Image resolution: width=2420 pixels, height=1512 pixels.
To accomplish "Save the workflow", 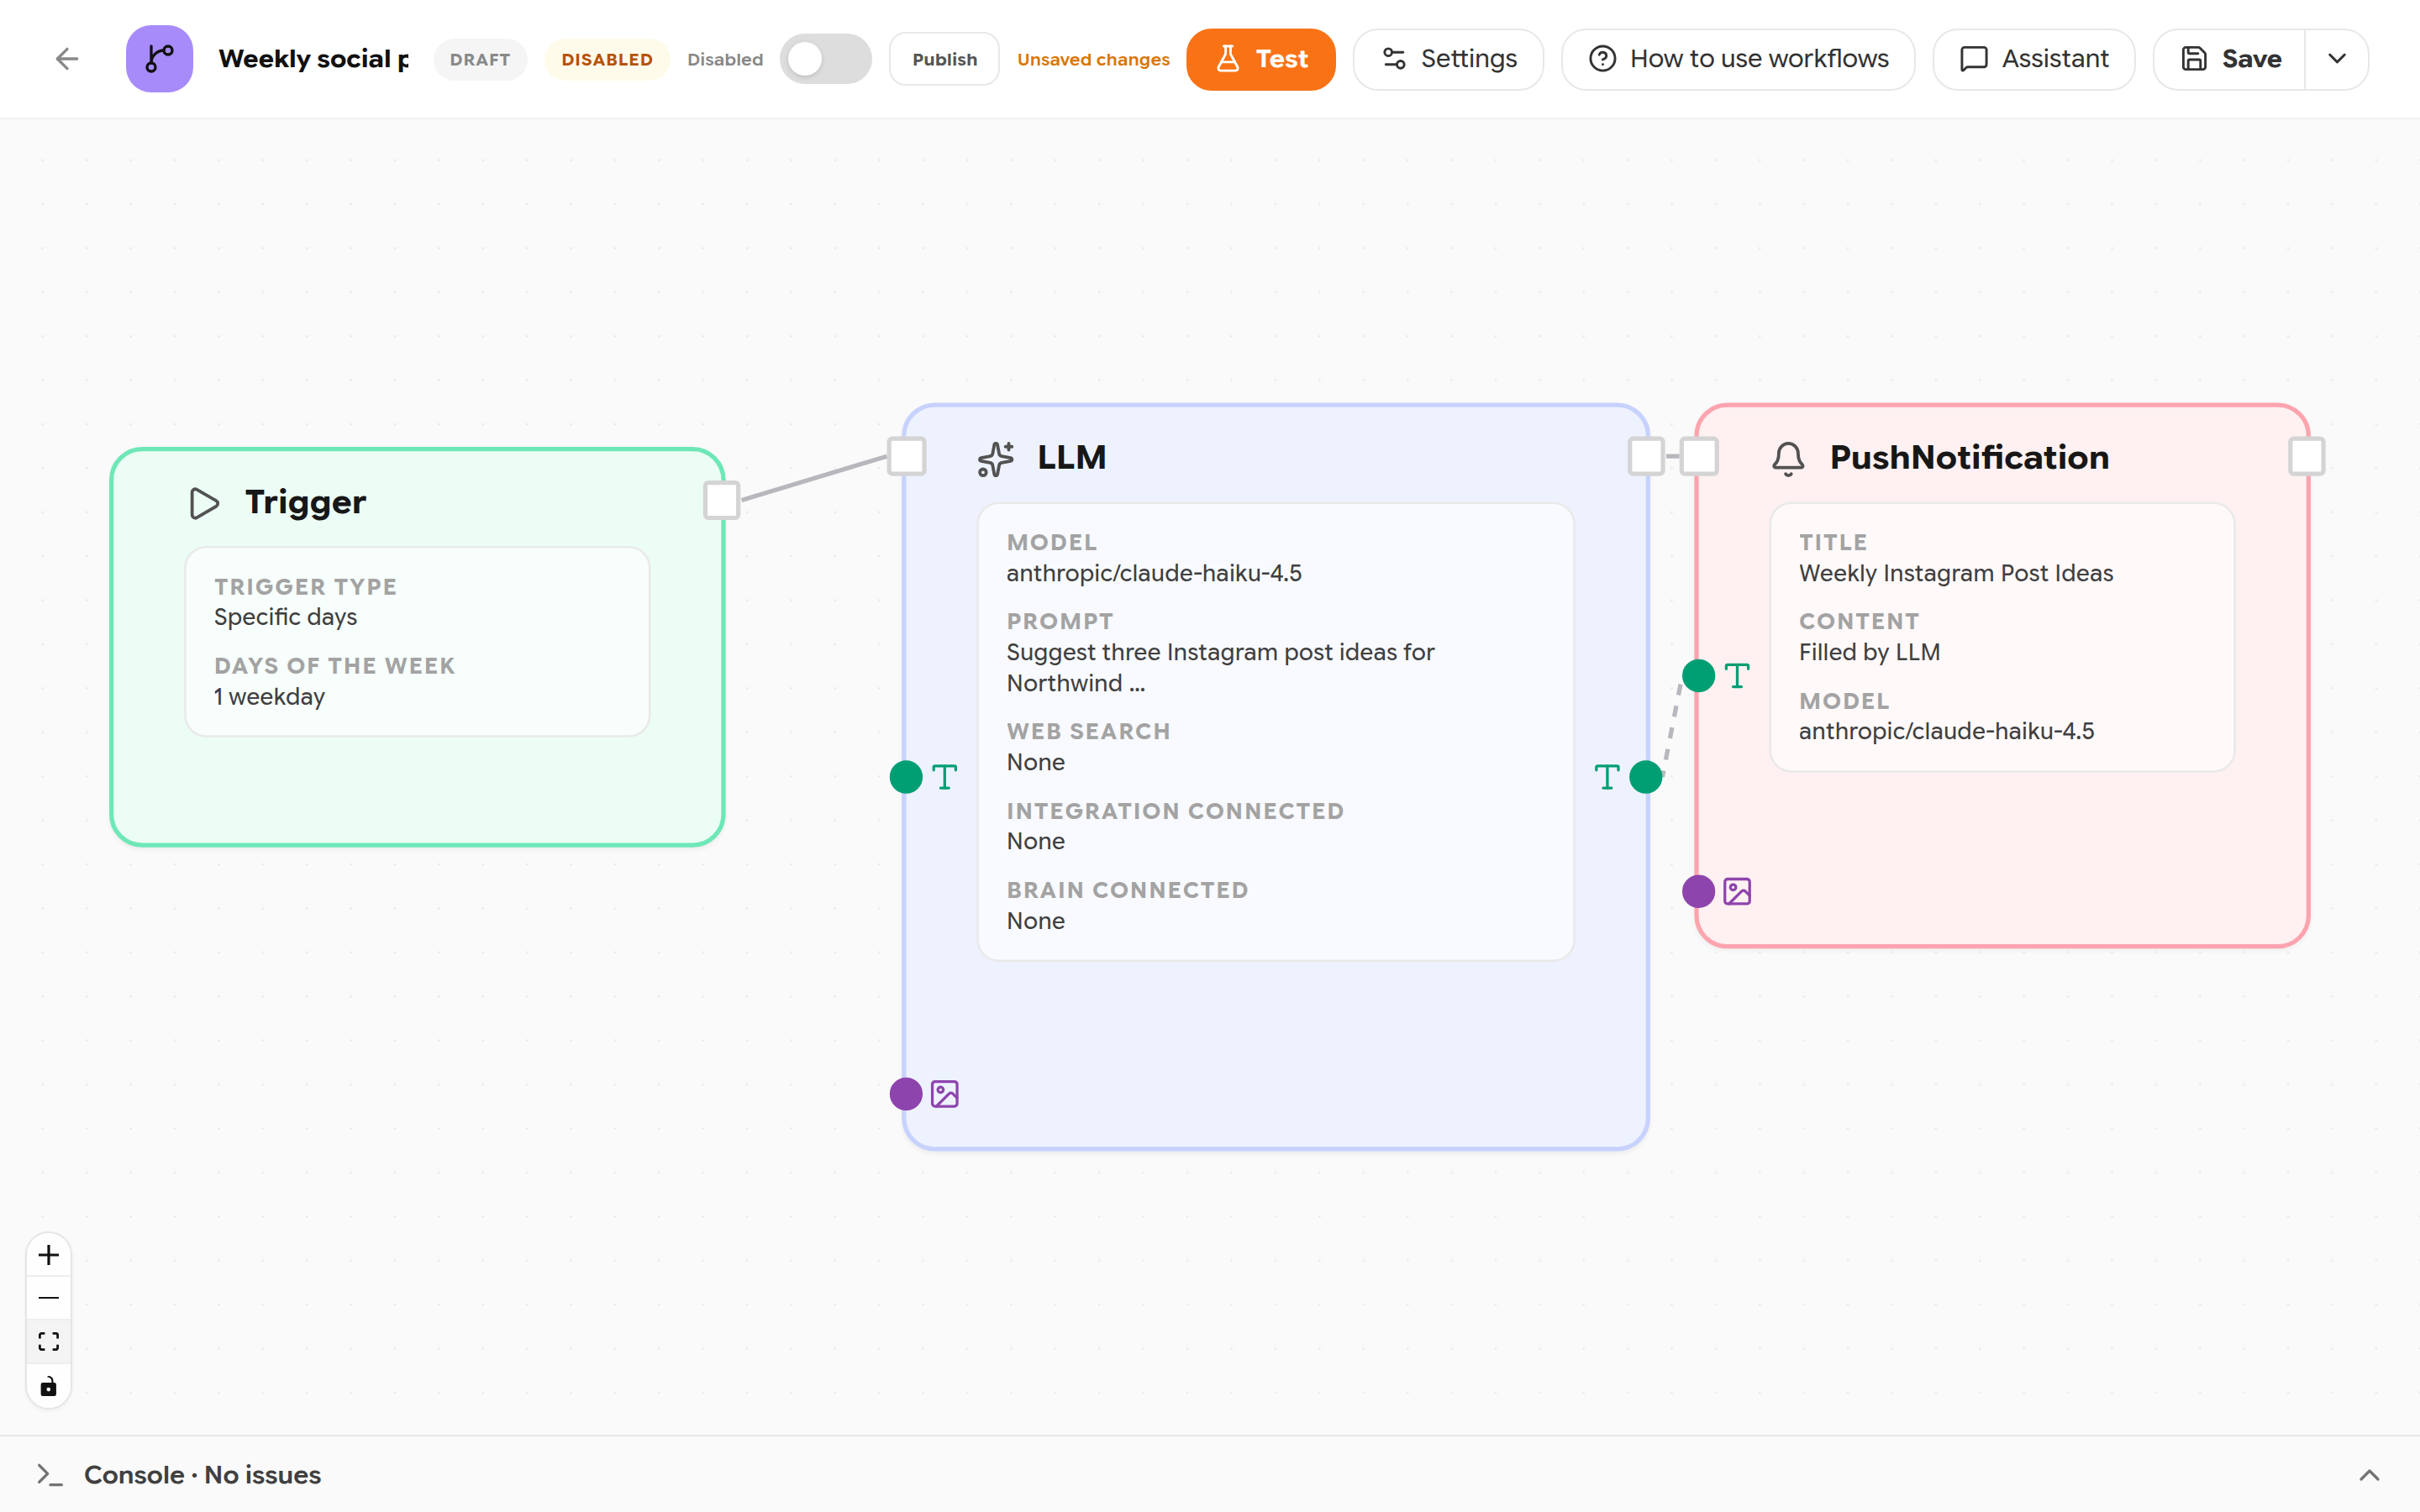I will pyautogui.click(x=2230, y=59).
